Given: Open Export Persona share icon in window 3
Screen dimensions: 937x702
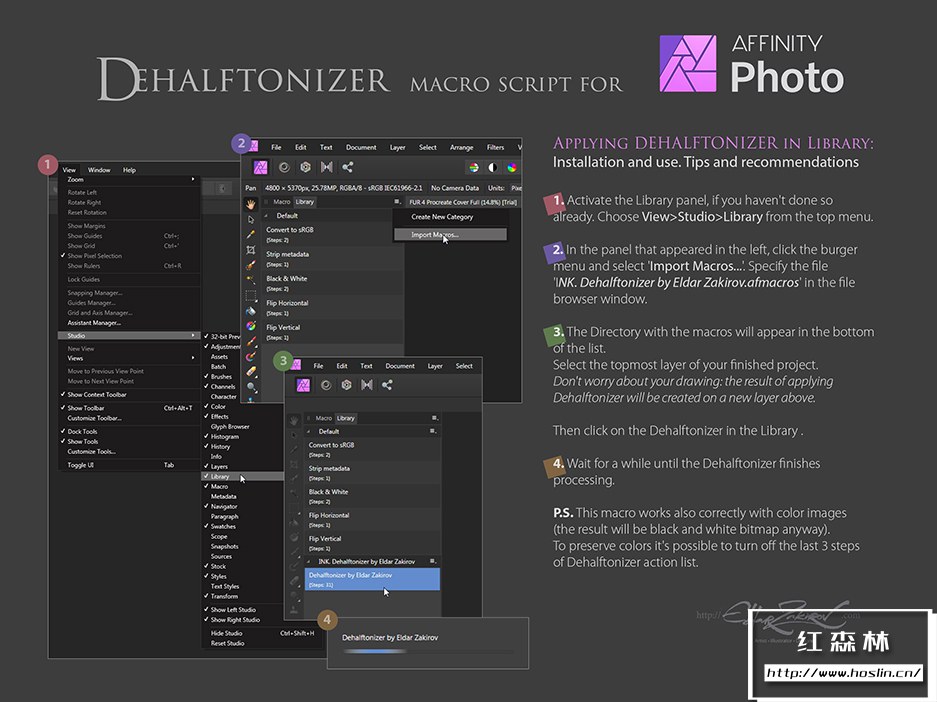Looking at the screenshot, I should click(x=387, y=385).
